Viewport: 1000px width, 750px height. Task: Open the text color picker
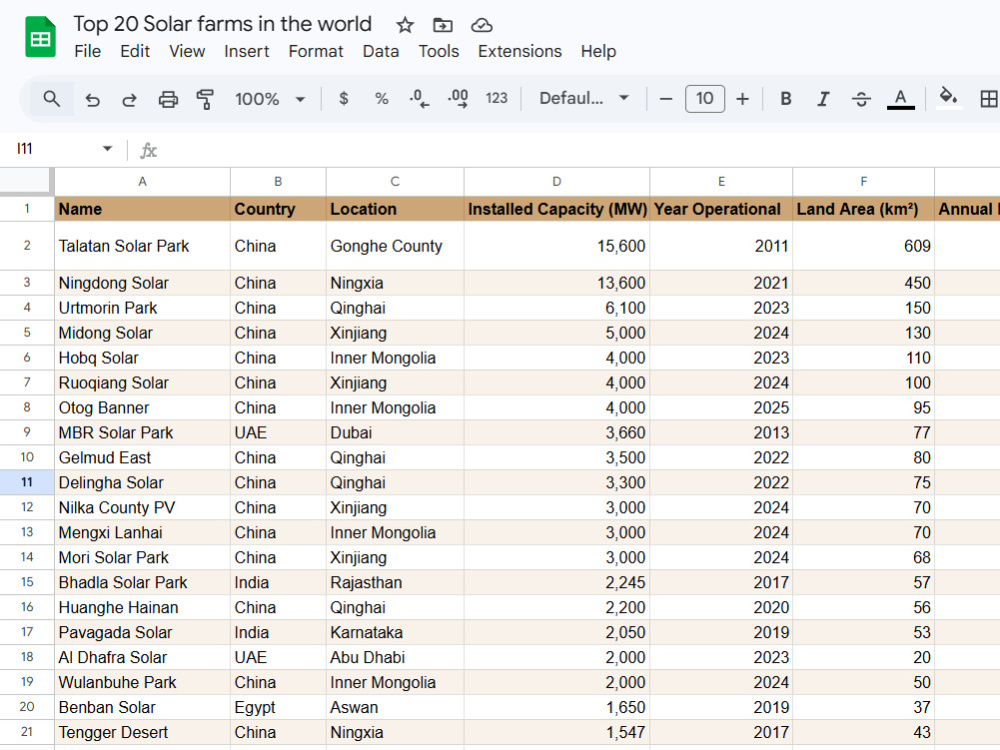pyautogui.click(x=901, y=99)
